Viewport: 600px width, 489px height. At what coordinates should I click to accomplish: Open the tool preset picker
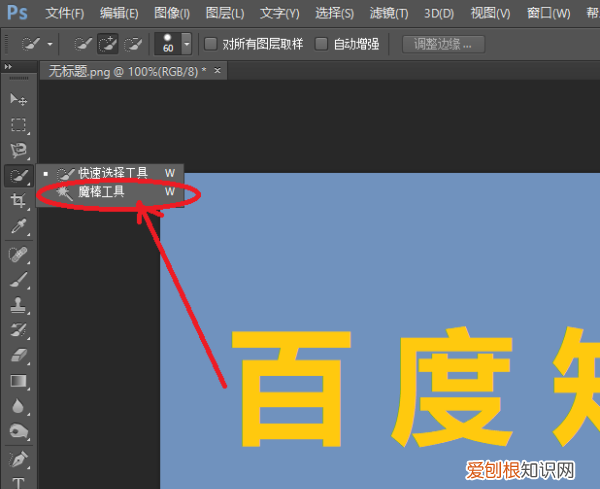(x=37, y=44)
